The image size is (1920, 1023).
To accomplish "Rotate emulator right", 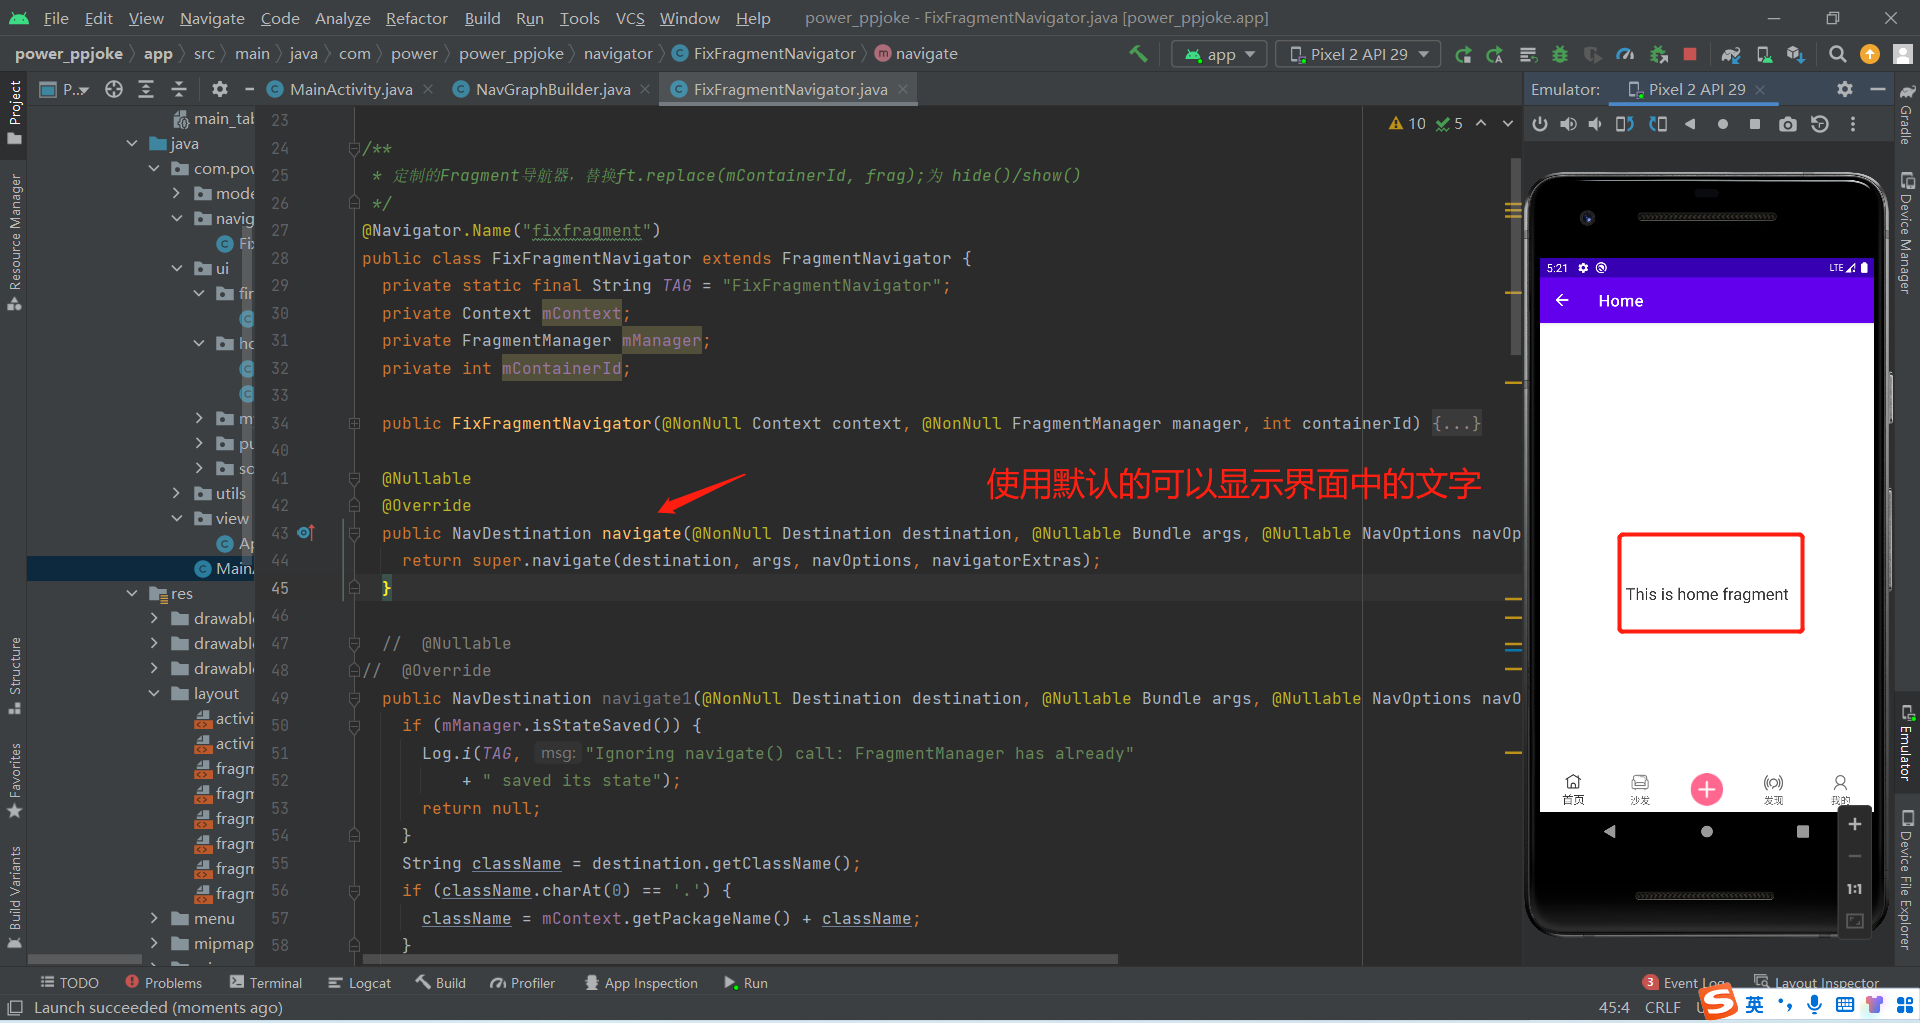I will [1658, 124].
